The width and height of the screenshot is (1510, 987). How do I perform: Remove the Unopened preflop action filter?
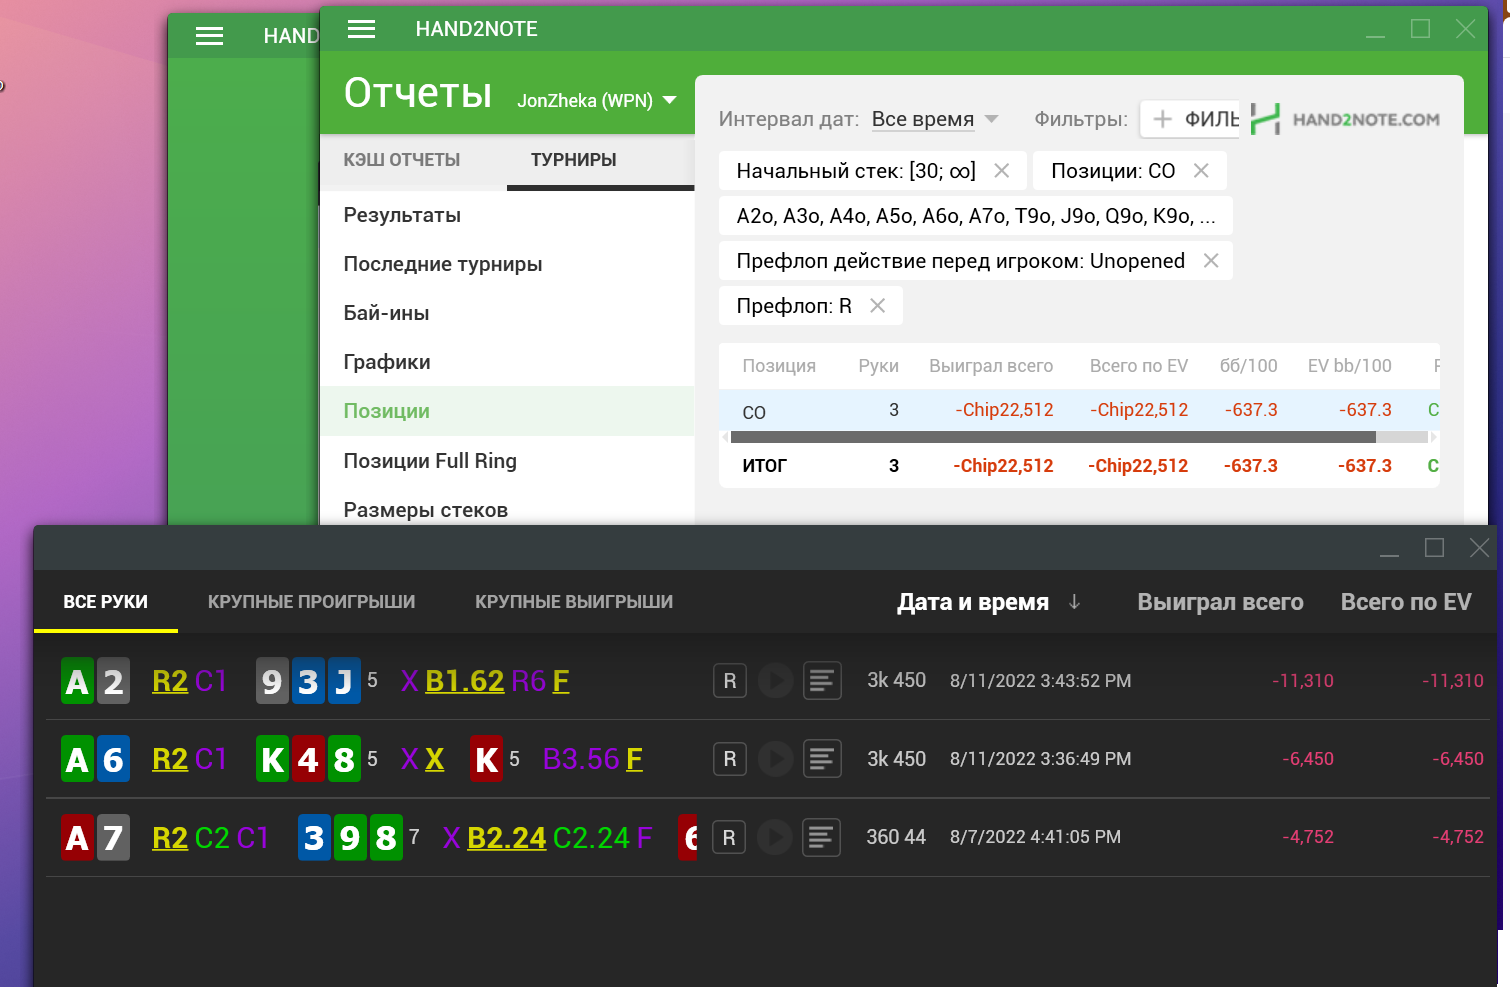1210,261
